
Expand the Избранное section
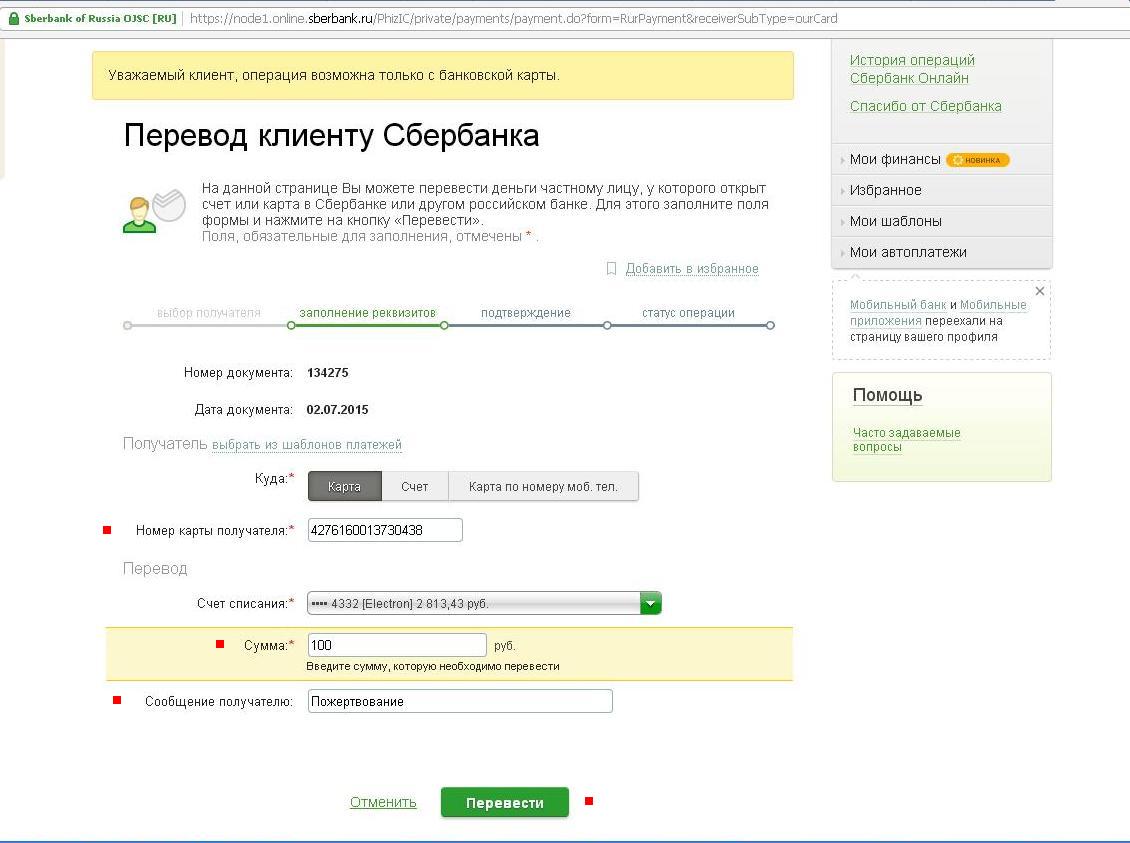point(885,190)
